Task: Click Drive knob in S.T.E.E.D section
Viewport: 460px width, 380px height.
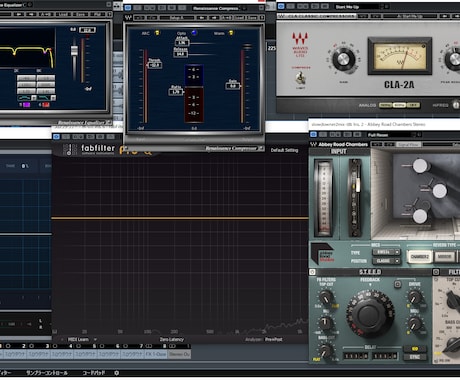Action: coord(415,297)
